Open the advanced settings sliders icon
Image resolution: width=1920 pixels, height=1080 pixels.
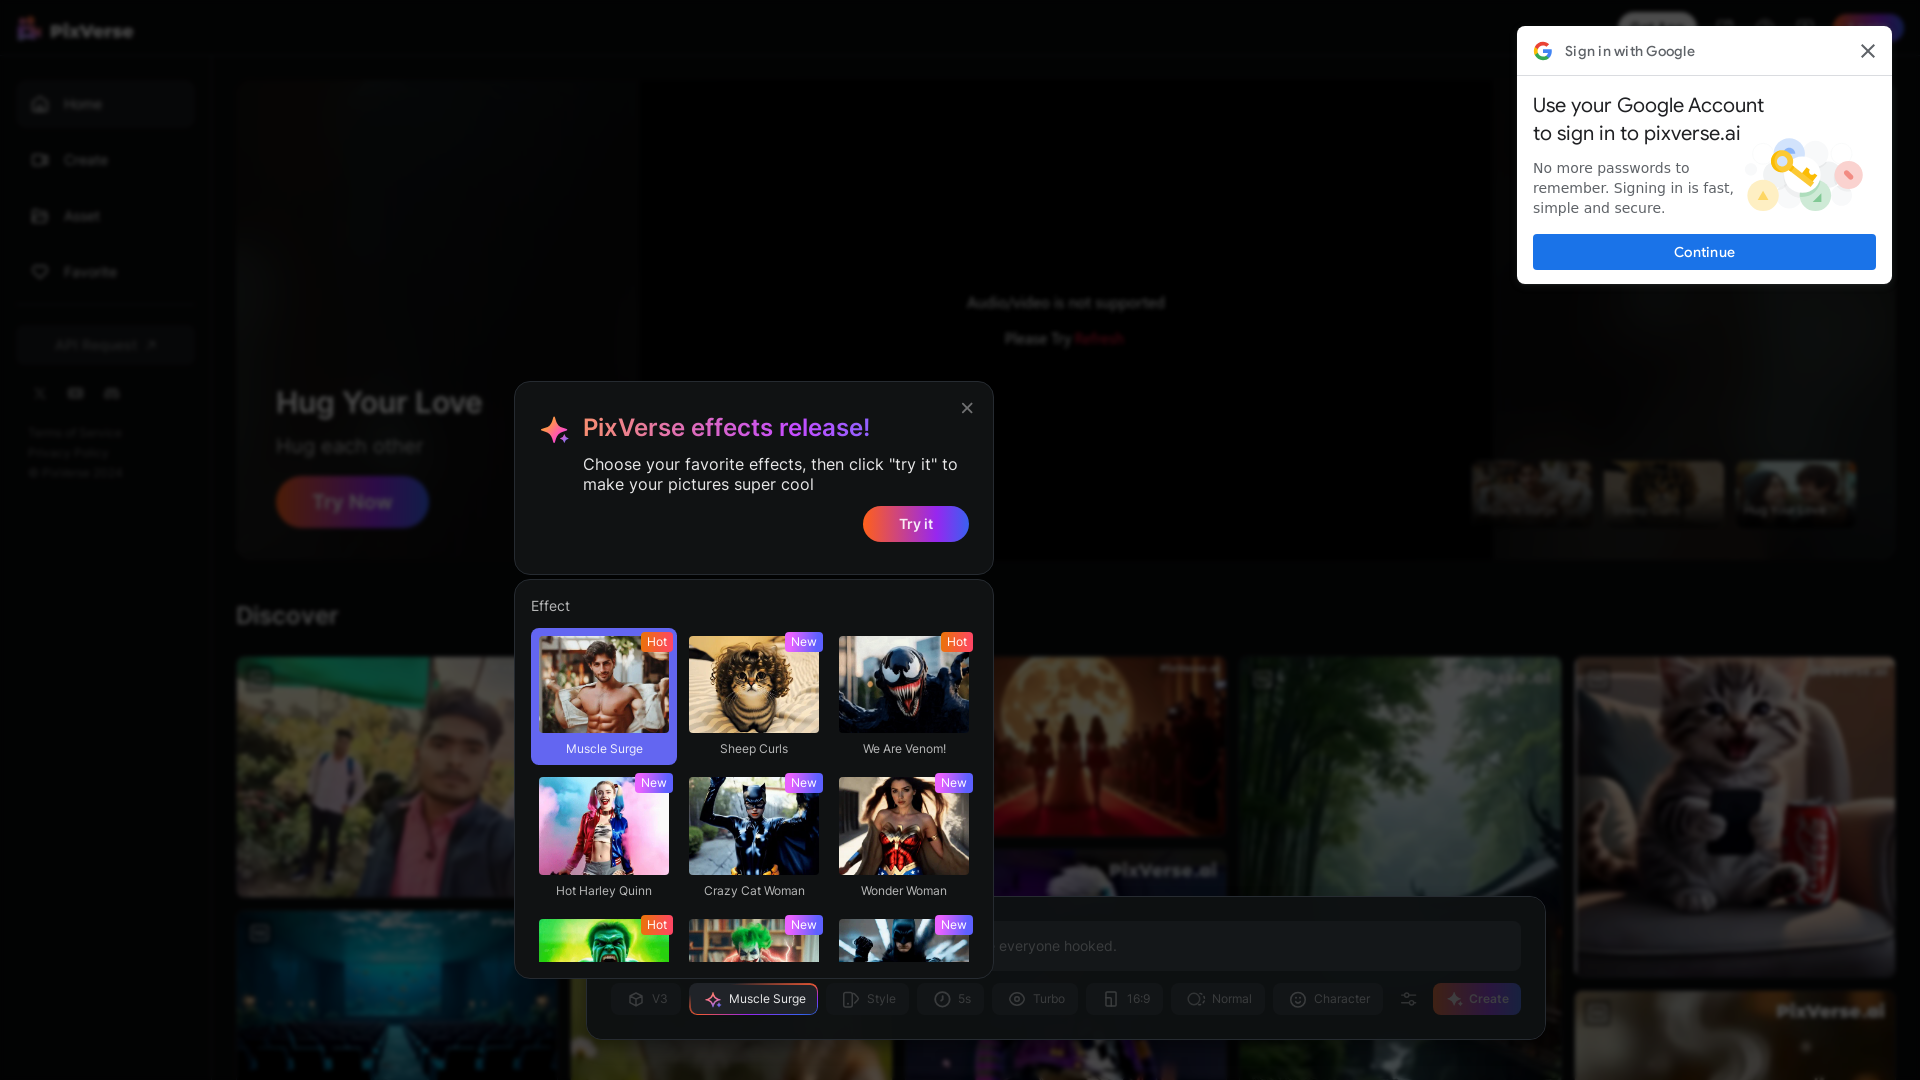(x=1408, y=999)
